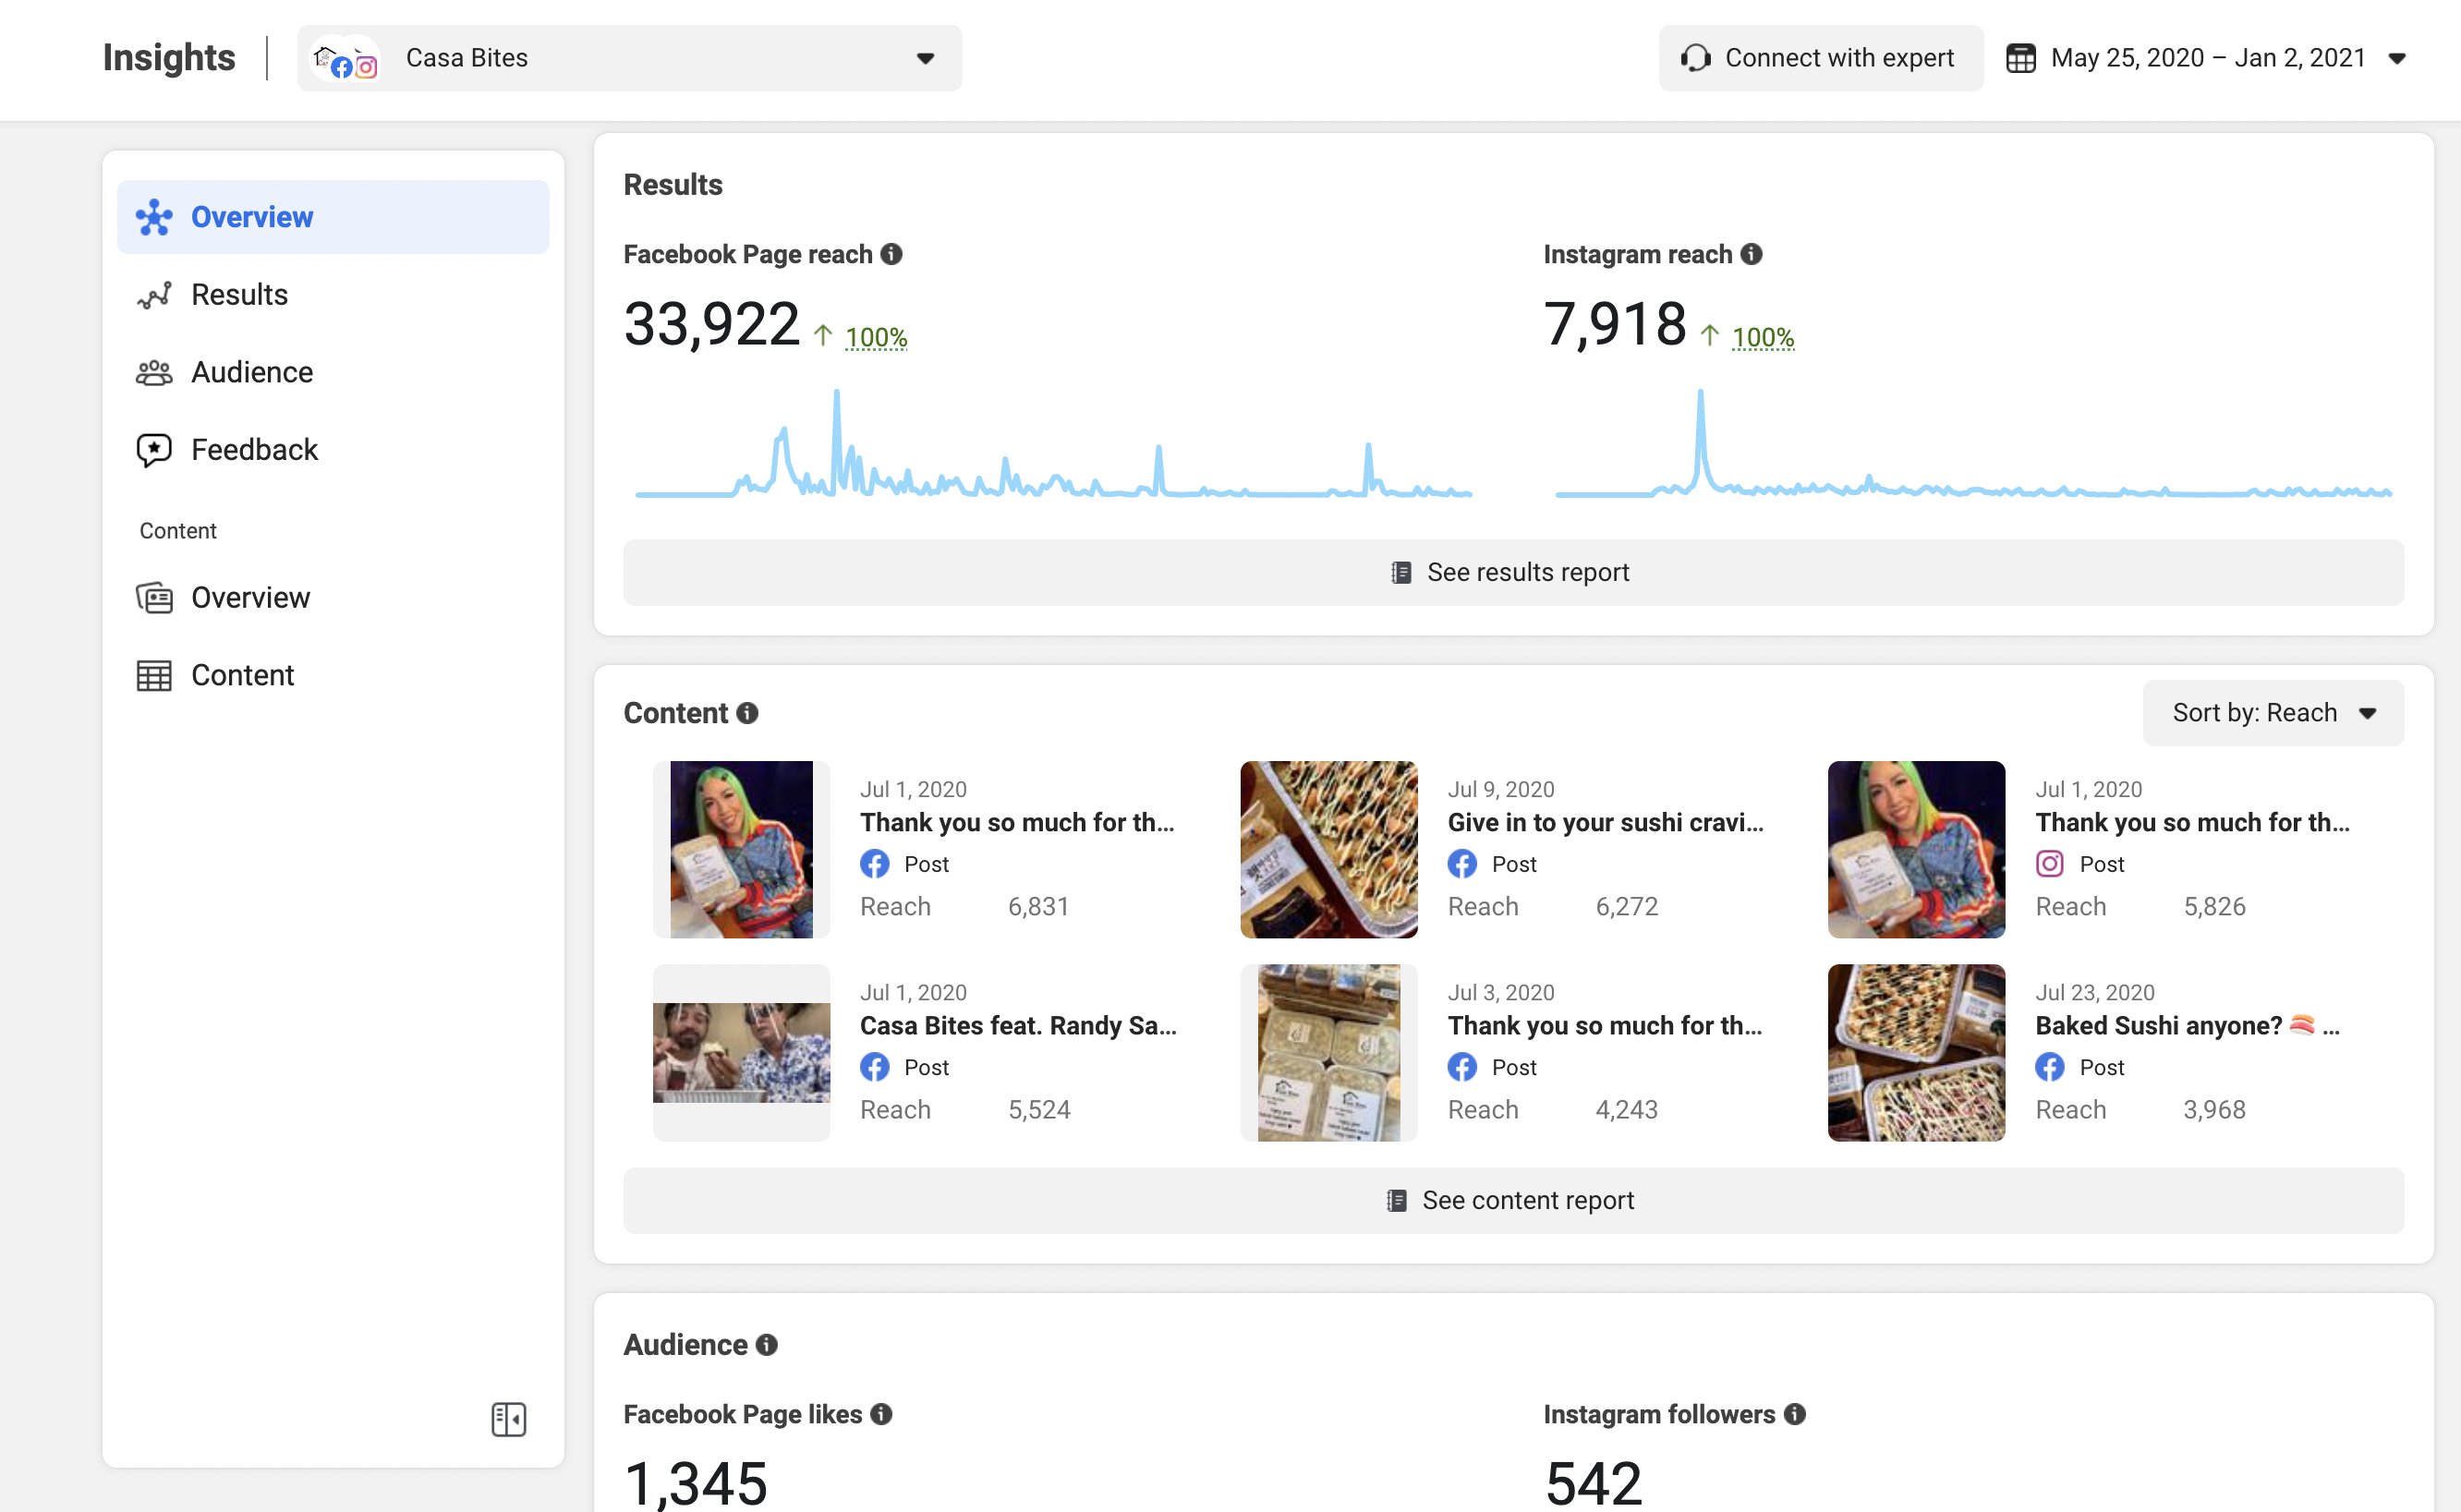Click the See content report button
Image resolution: width=2461 pixels, height=1512 pixels.
click(x=1512, y=1200)
